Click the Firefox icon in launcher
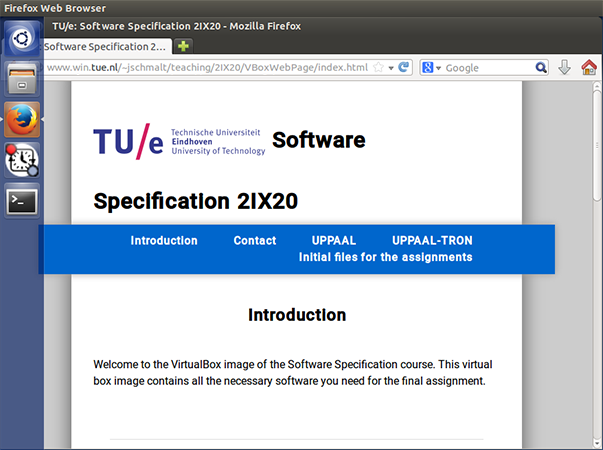The image size is (603, 450). coord(21,120)
